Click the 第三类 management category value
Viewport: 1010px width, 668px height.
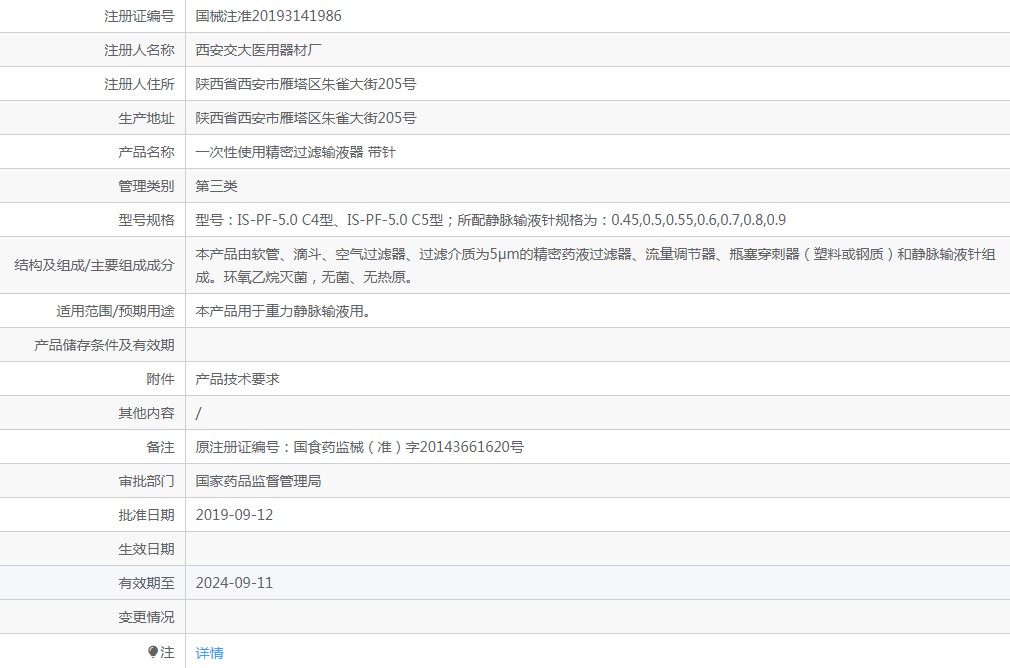coord(216,187)
